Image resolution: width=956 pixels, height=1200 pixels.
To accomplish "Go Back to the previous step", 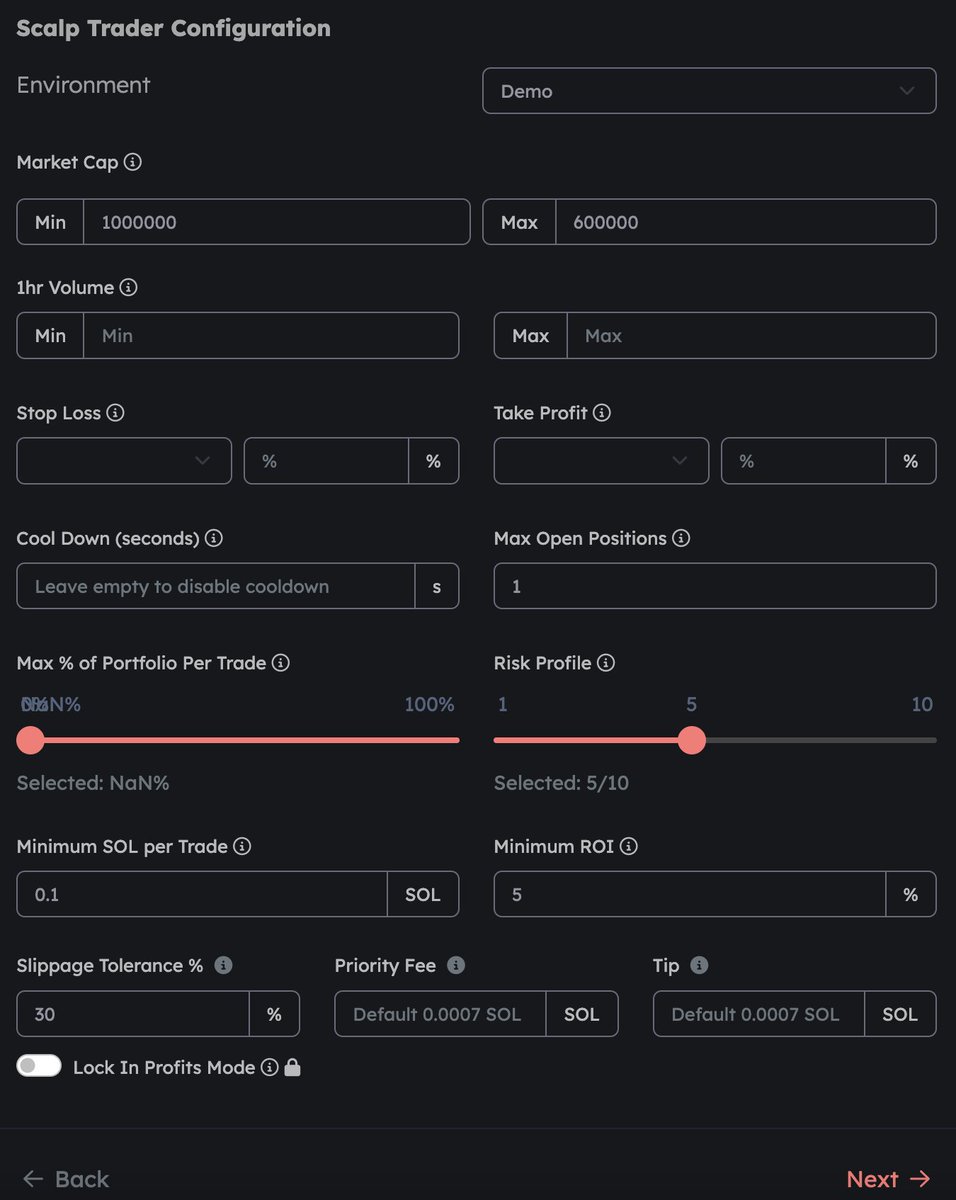I will 65,1179.
